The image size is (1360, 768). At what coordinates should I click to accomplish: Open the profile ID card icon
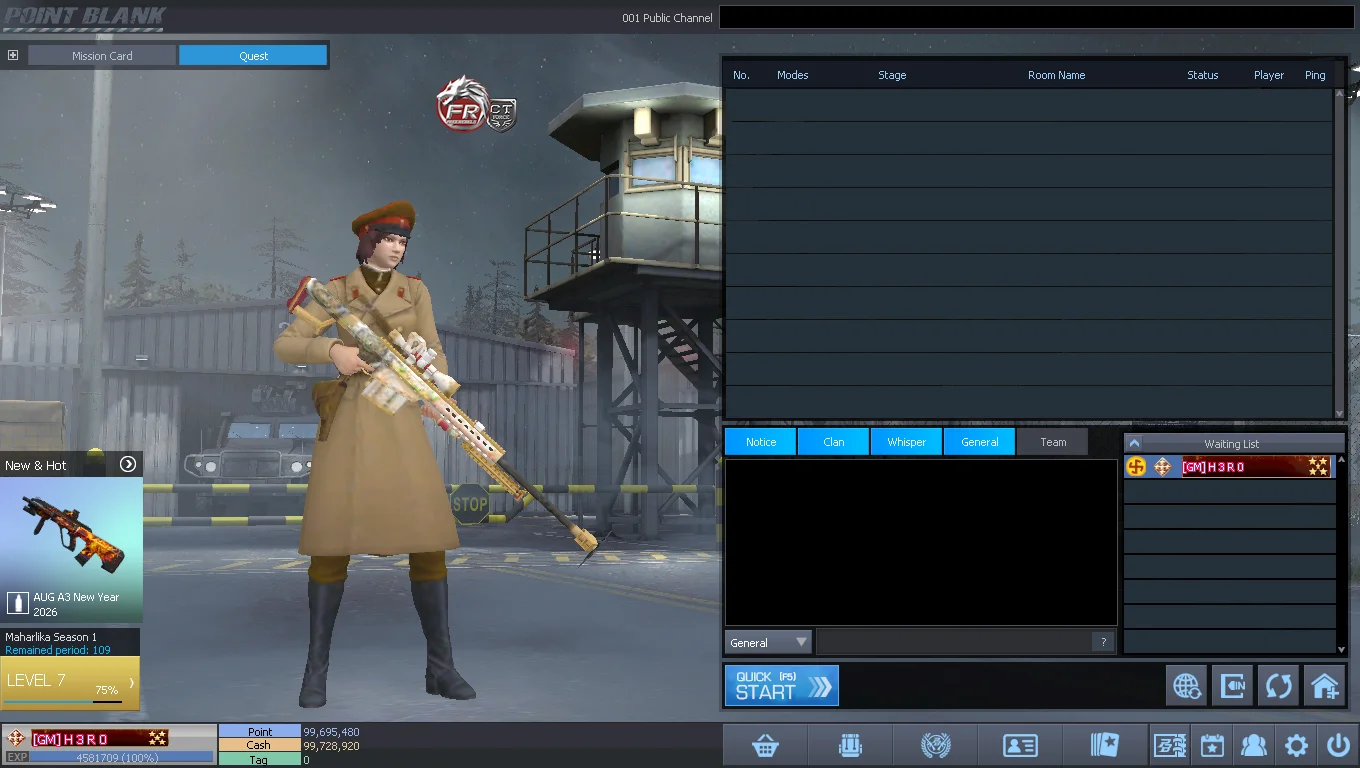(1020, 745)
